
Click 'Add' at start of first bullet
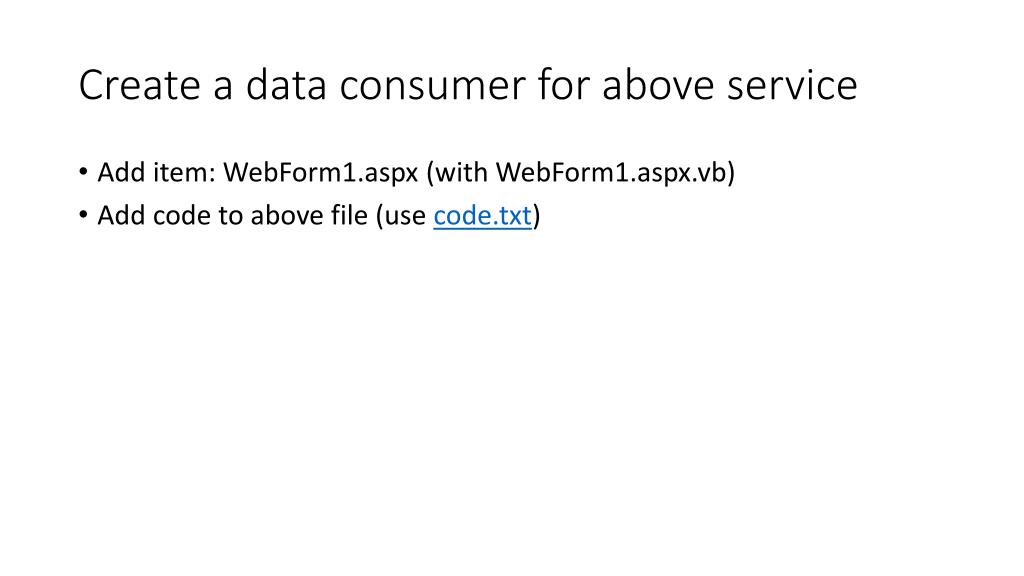coord(121,173)
